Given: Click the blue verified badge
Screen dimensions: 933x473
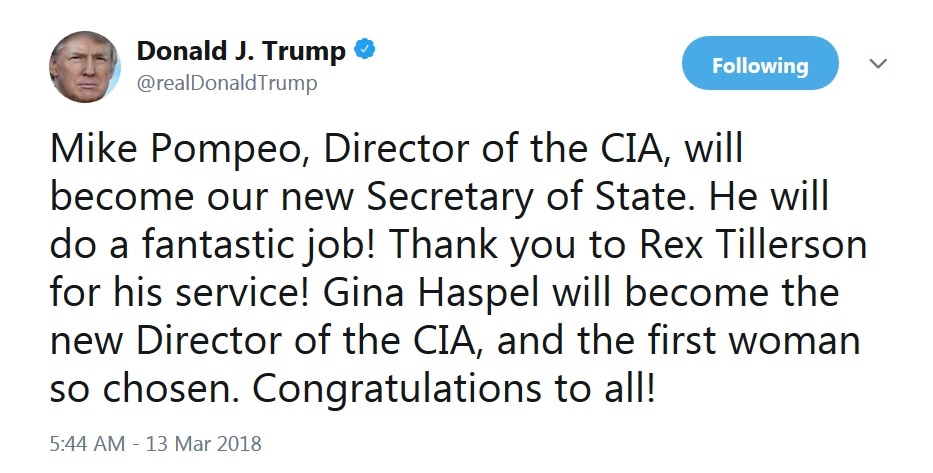Looking at the screenshot, I should tap(364, 49).
